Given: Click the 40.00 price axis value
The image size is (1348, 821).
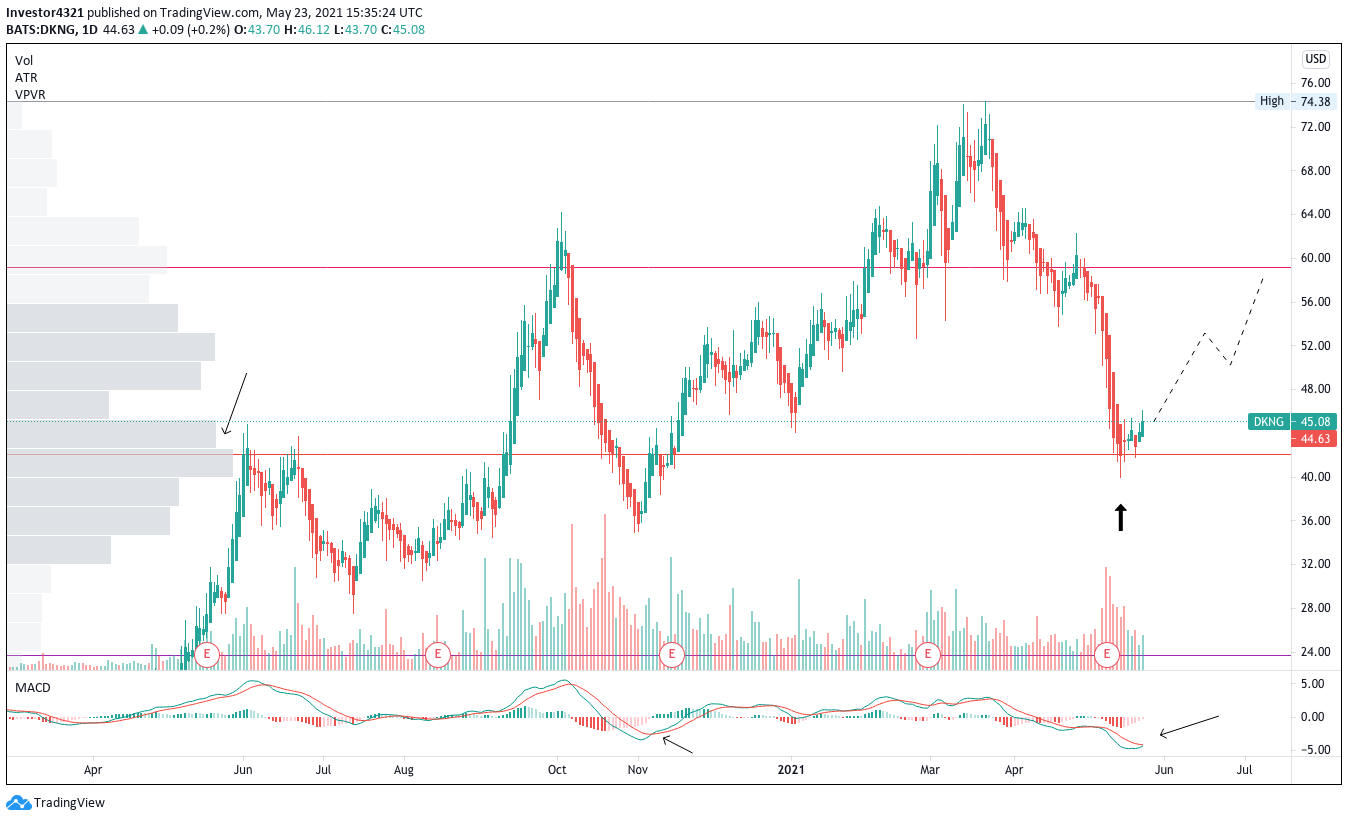Looking at the screenshot, I should [x=1315, y=477].
